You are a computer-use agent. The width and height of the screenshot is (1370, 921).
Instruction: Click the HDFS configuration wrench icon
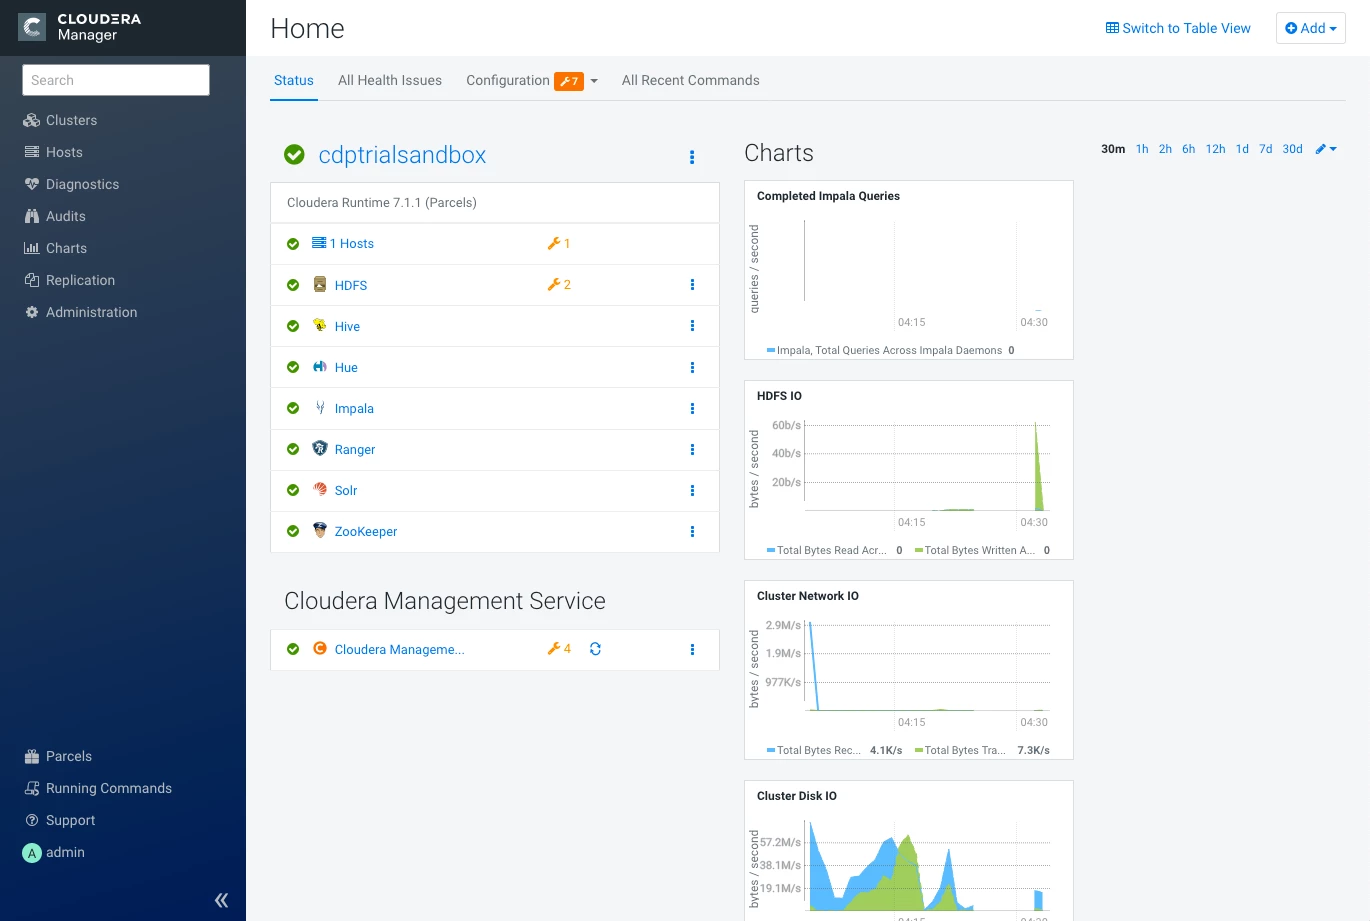pyautogui.click(x=553, y=285)
